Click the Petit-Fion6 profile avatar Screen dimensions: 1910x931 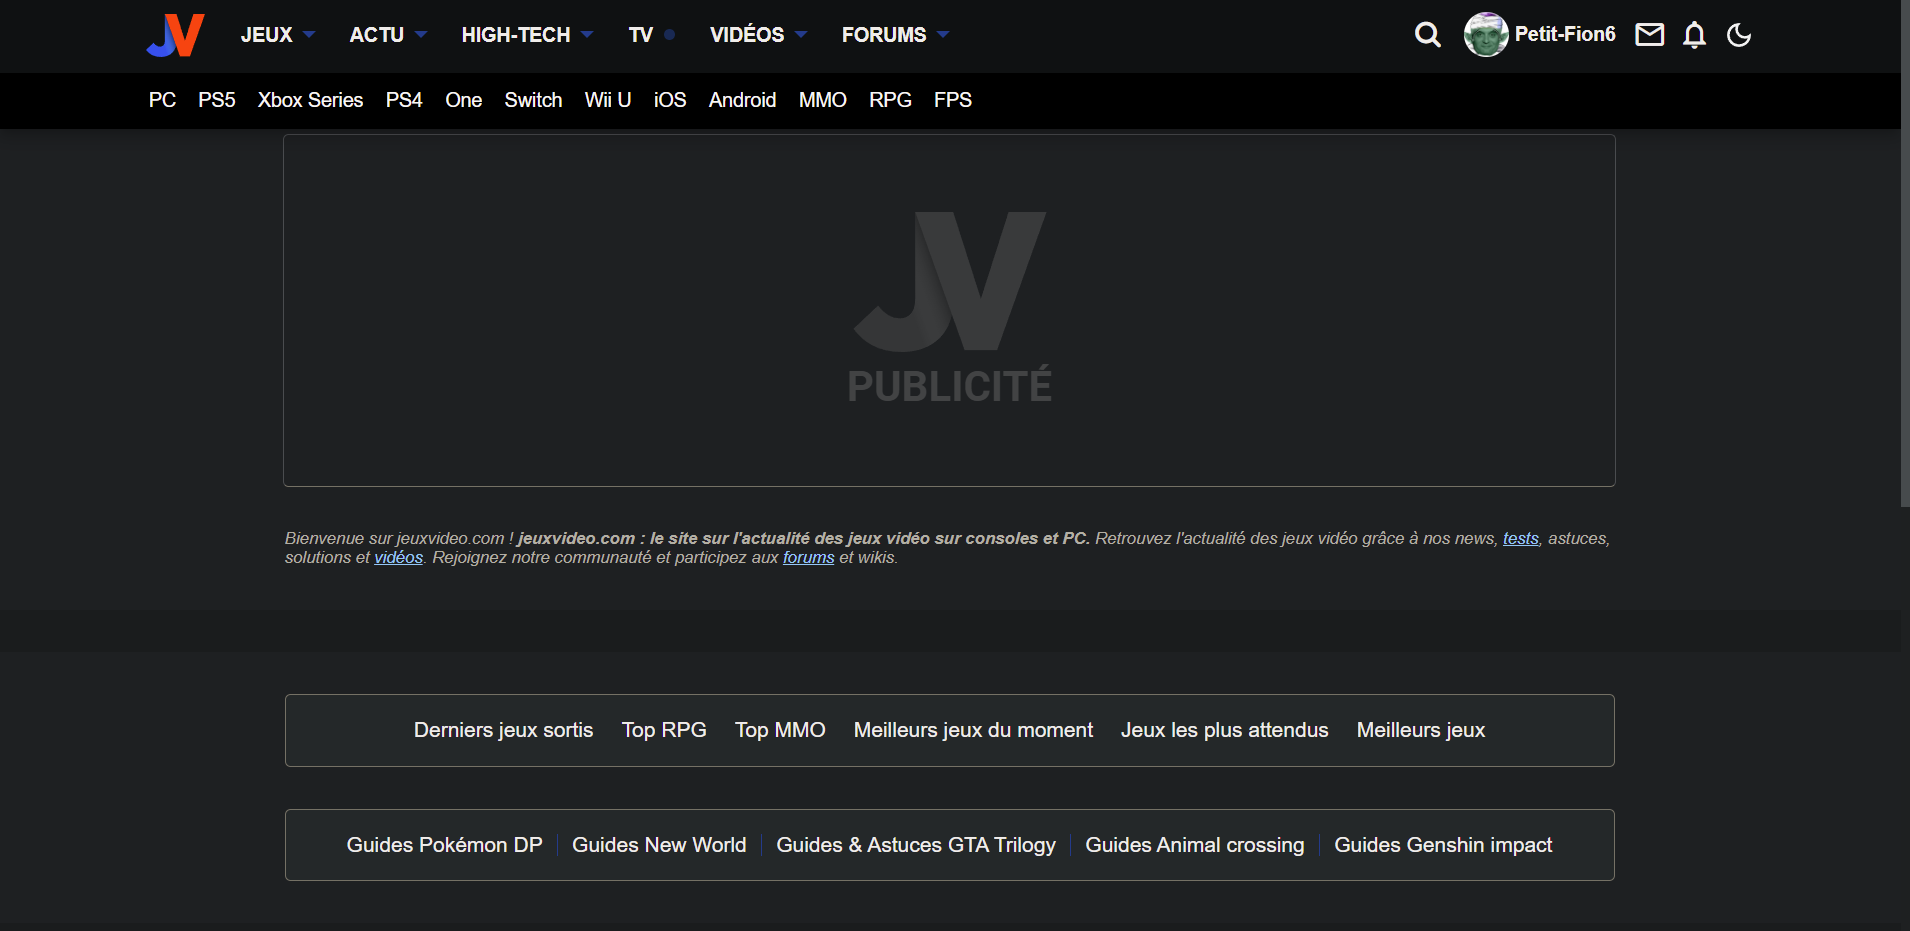coord(1486,35)
